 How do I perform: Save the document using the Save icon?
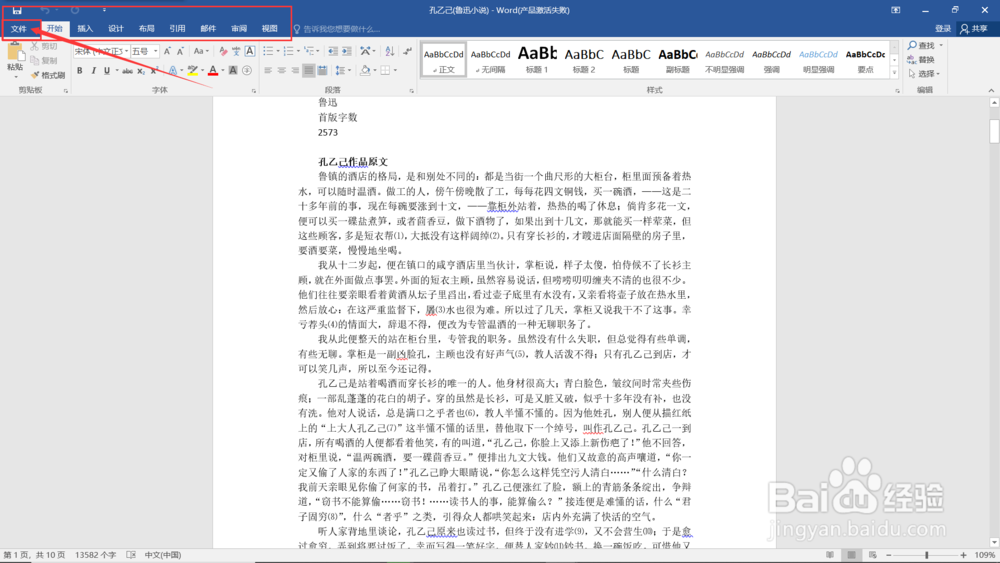(x=17, y=10)
